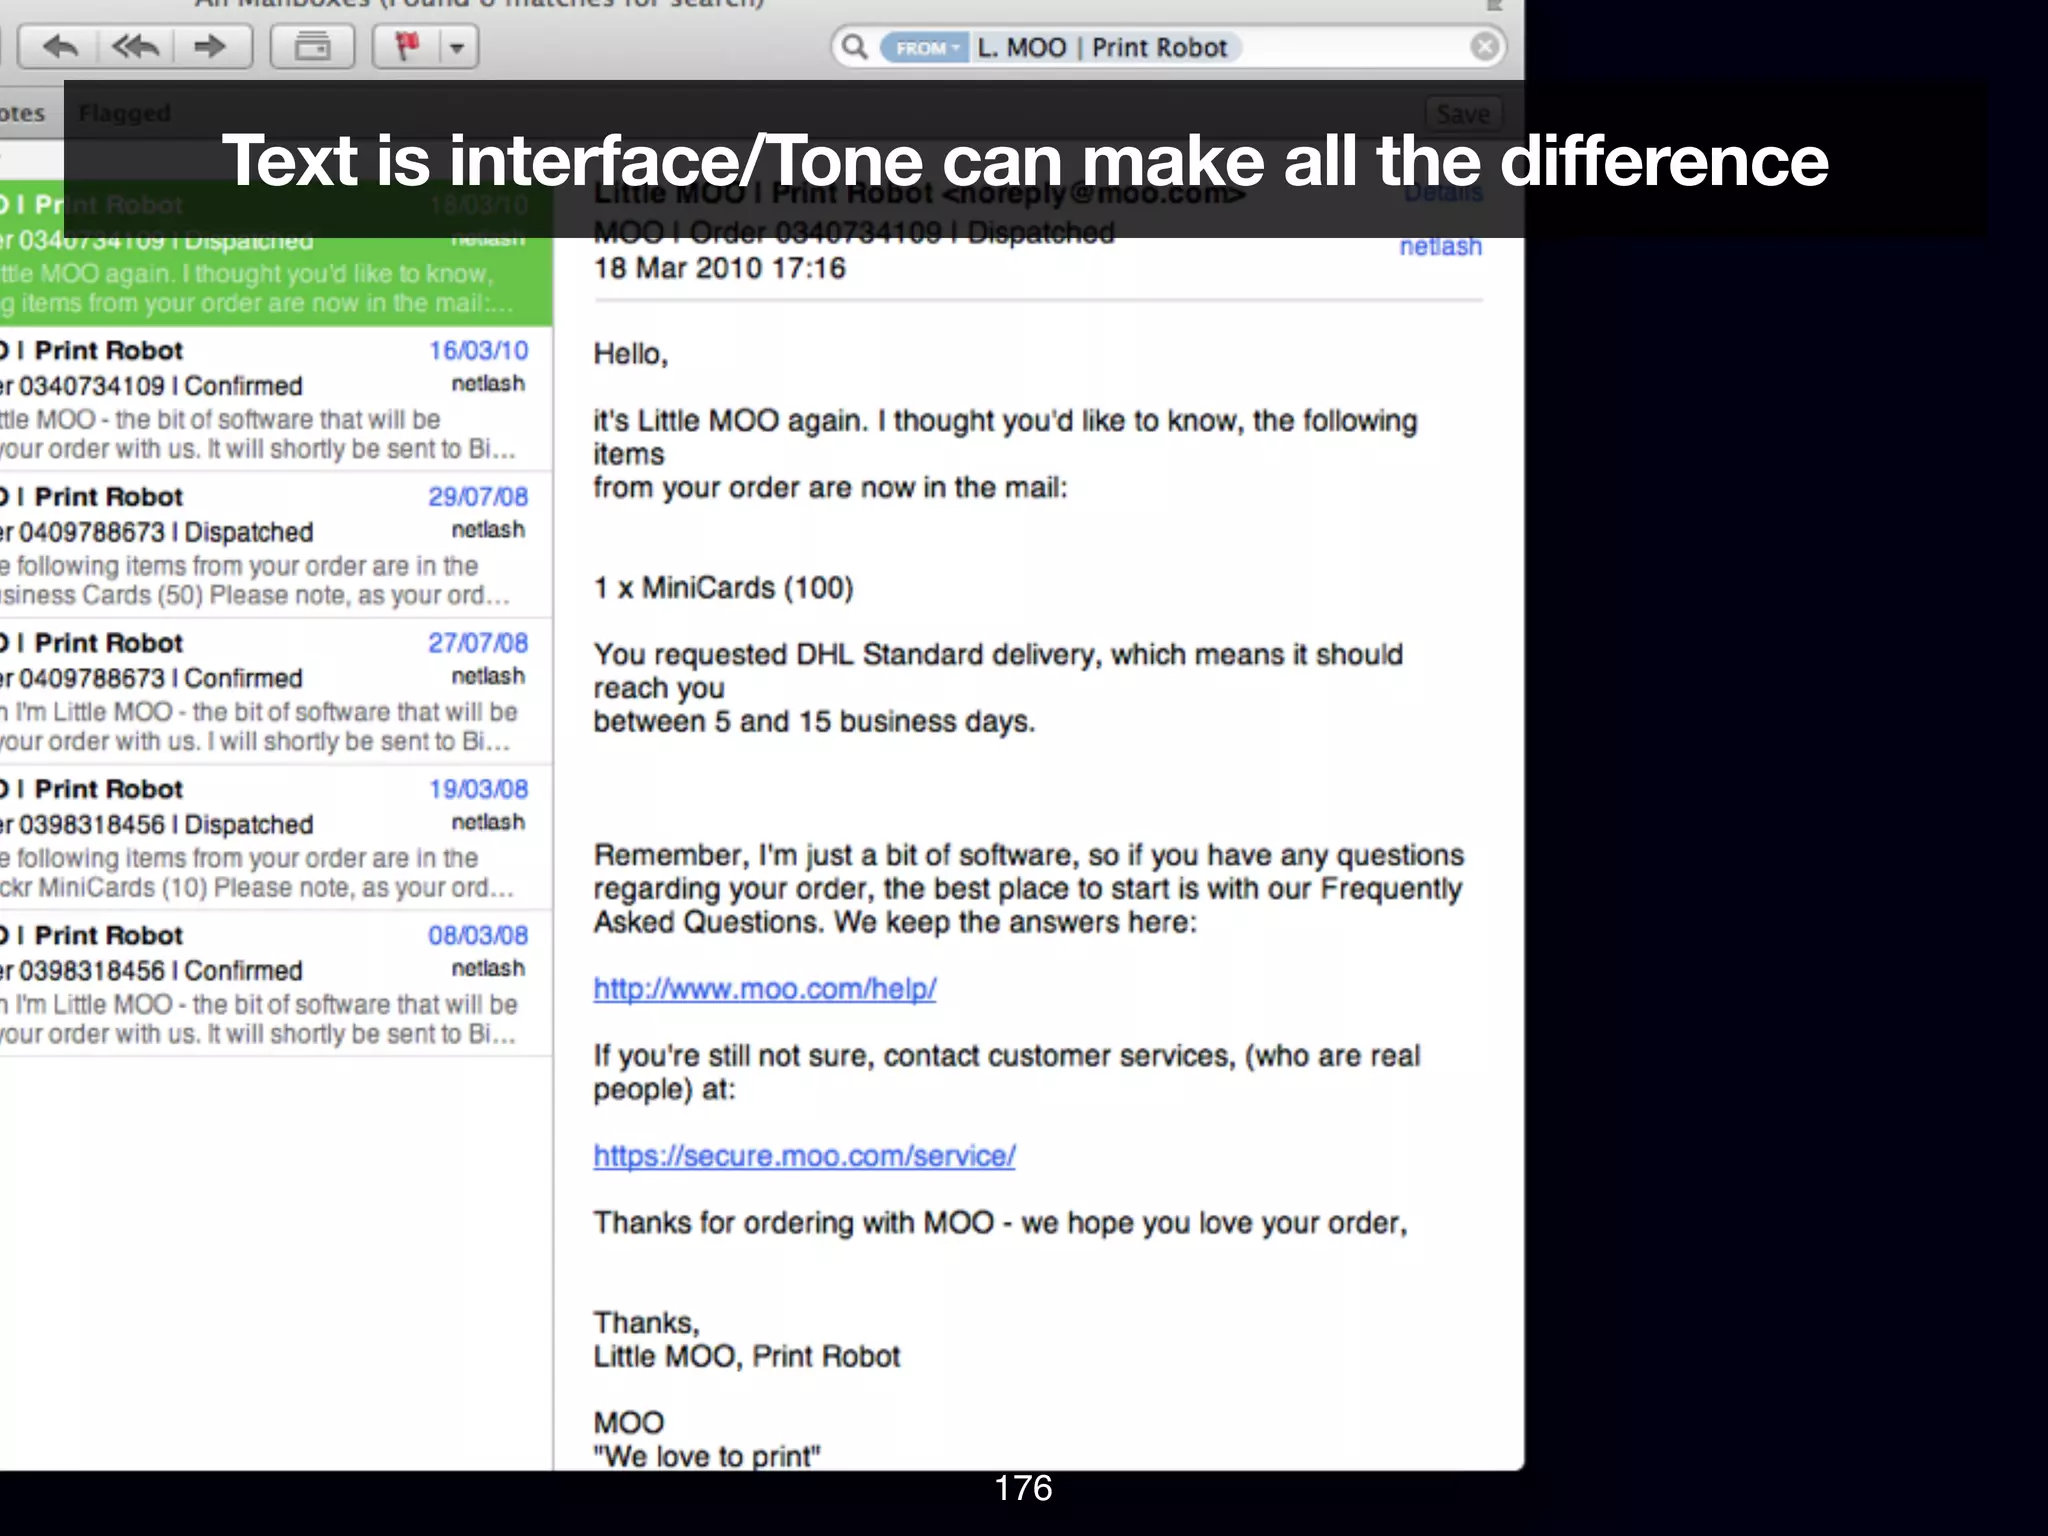This screenshot has width=2048, height=1536.
Task: Click the Forward arrow button
Action: [211, 47]
